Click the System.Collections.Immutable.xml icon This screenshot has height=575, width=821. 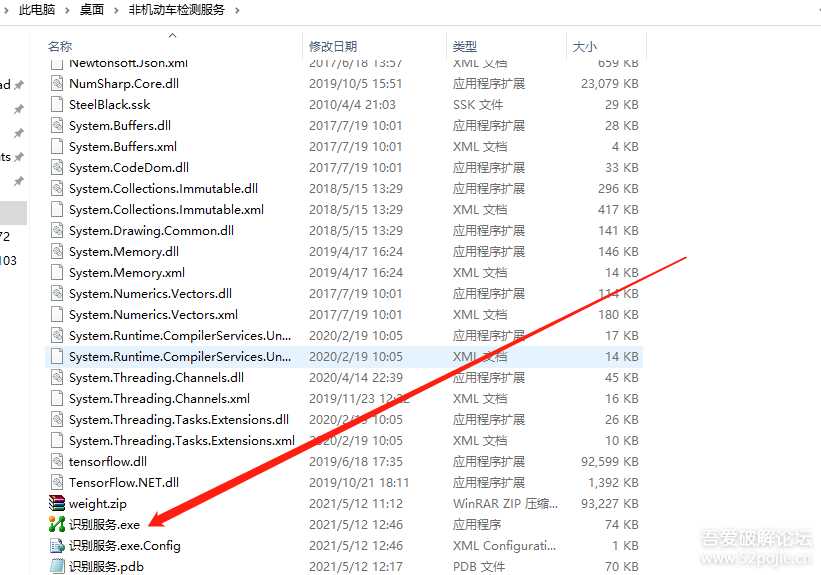point(57,209)
